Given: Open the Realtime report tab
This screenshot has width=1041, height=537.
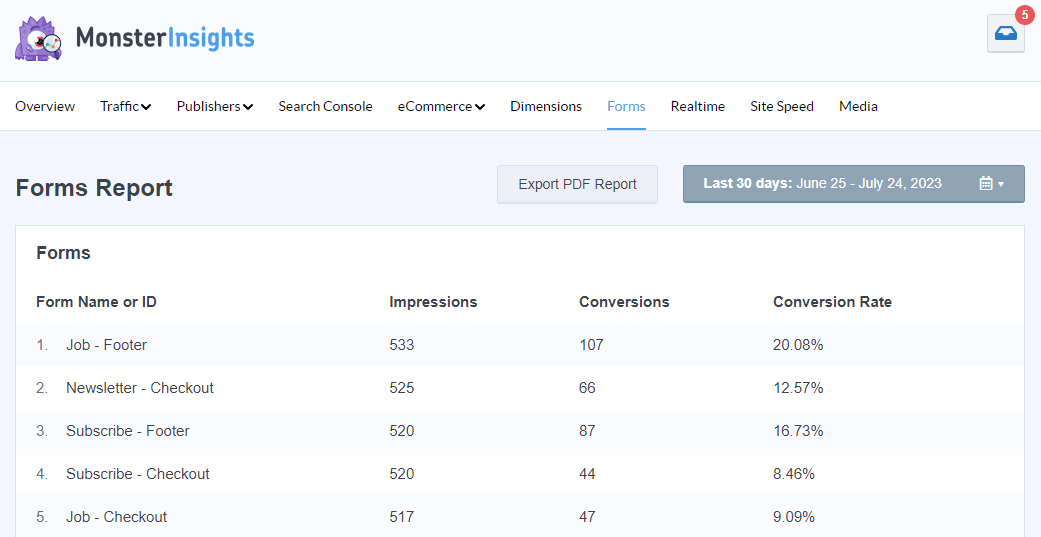Looking at the screenshot, I should click(697, 106).
